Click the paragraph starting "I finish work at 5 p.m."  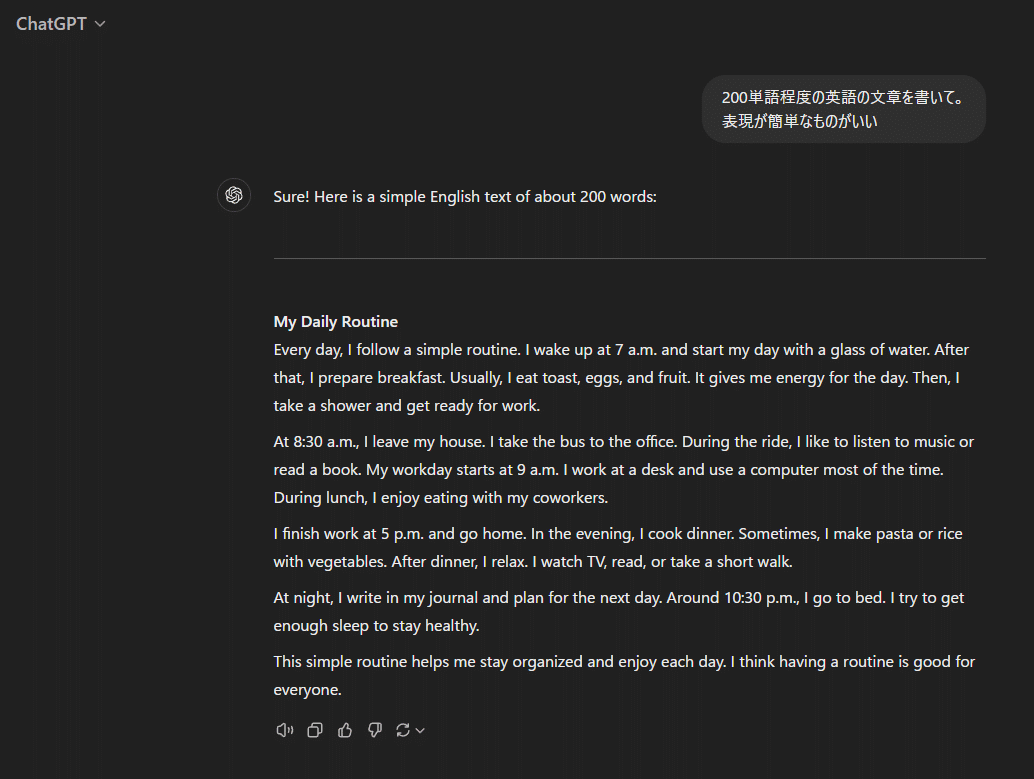pyautogui.click(x=618, y=547)
